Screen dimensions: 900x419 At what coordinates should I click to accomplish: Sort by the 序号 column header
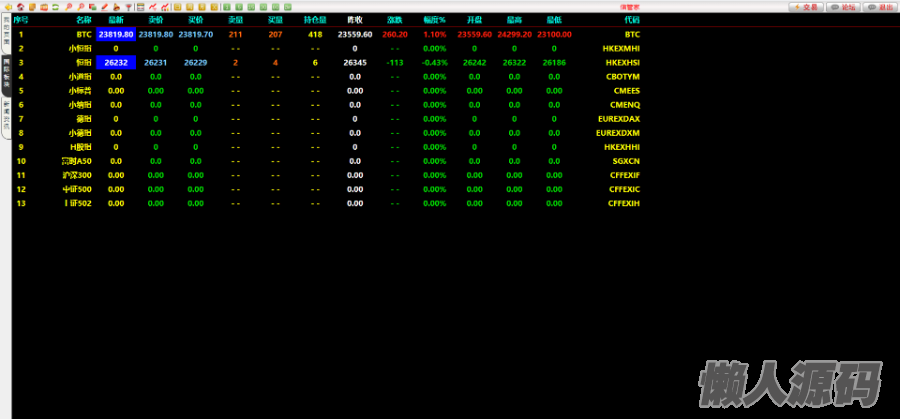(x=21, y=20)
